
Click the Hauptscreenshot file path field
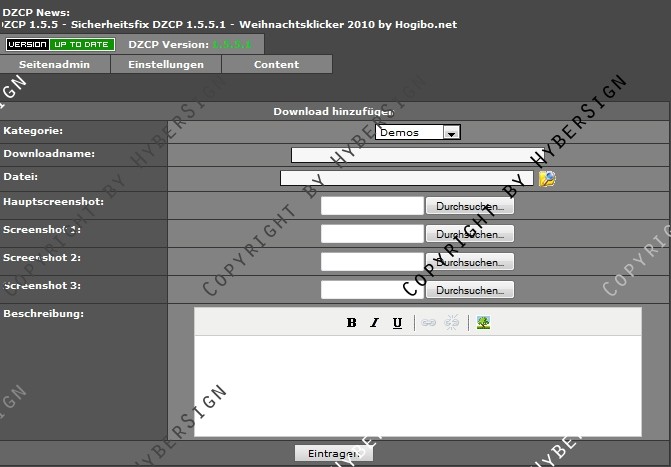pos(372,206)
